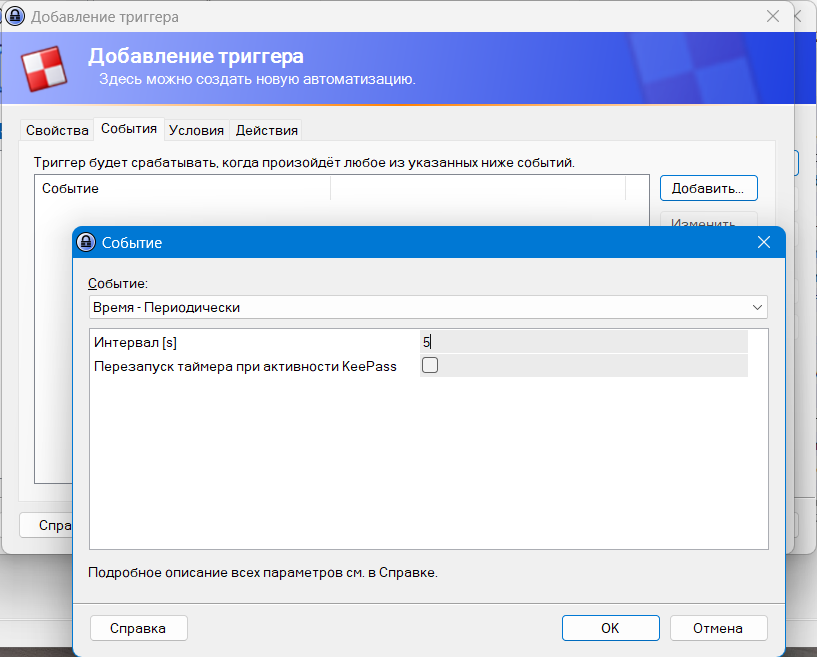Select the События tab
Viewport: 817px width, 657px height.
(129, 129)
